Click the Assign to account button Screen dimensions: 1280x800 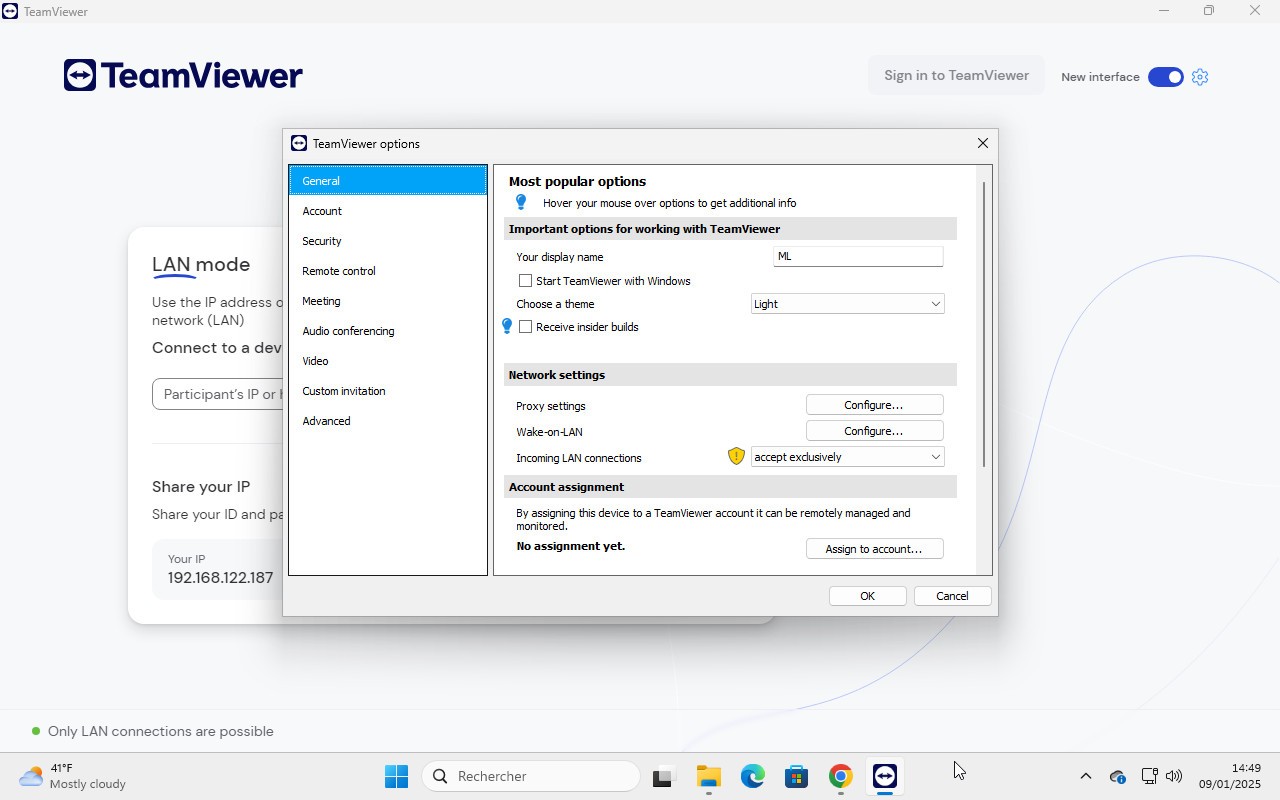click(874, 549)
